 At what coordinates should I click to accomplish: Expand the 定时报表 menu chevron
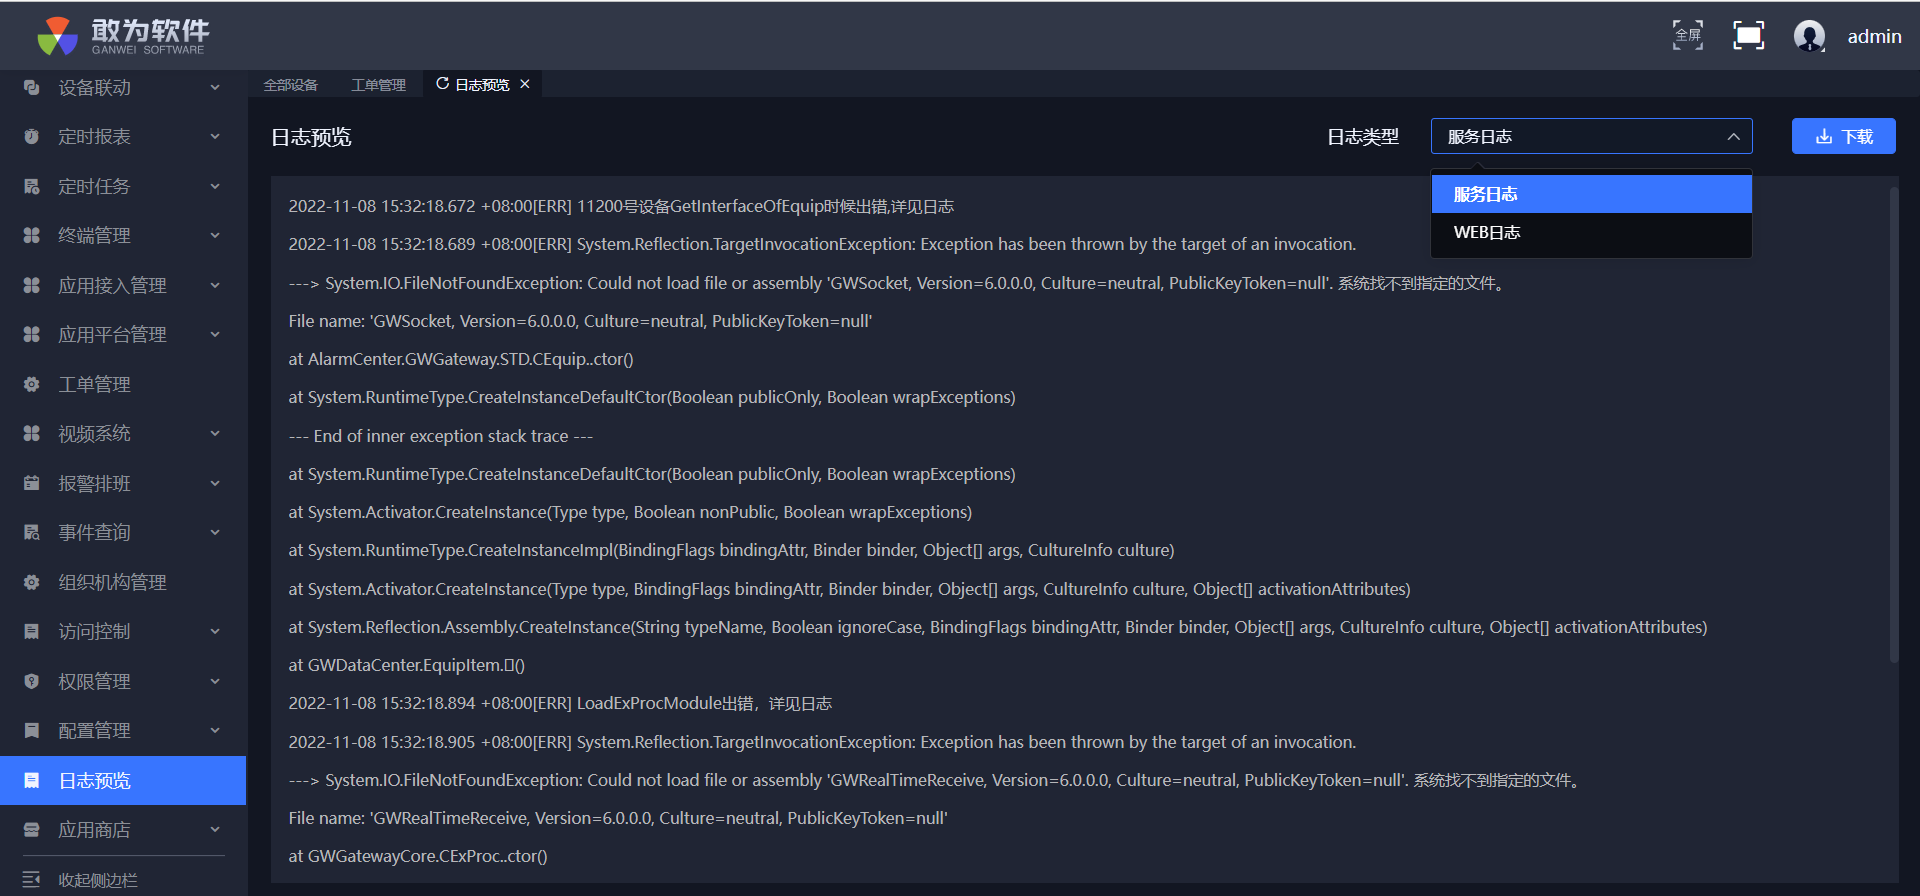[215, 137]
